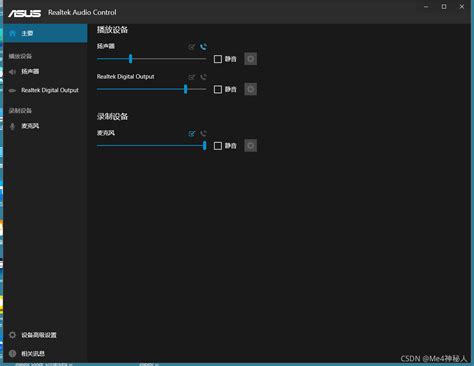The height and width of the screenshot is (366, 474).
Task: Close the Realtek Audio Control window
Action: 462,7
